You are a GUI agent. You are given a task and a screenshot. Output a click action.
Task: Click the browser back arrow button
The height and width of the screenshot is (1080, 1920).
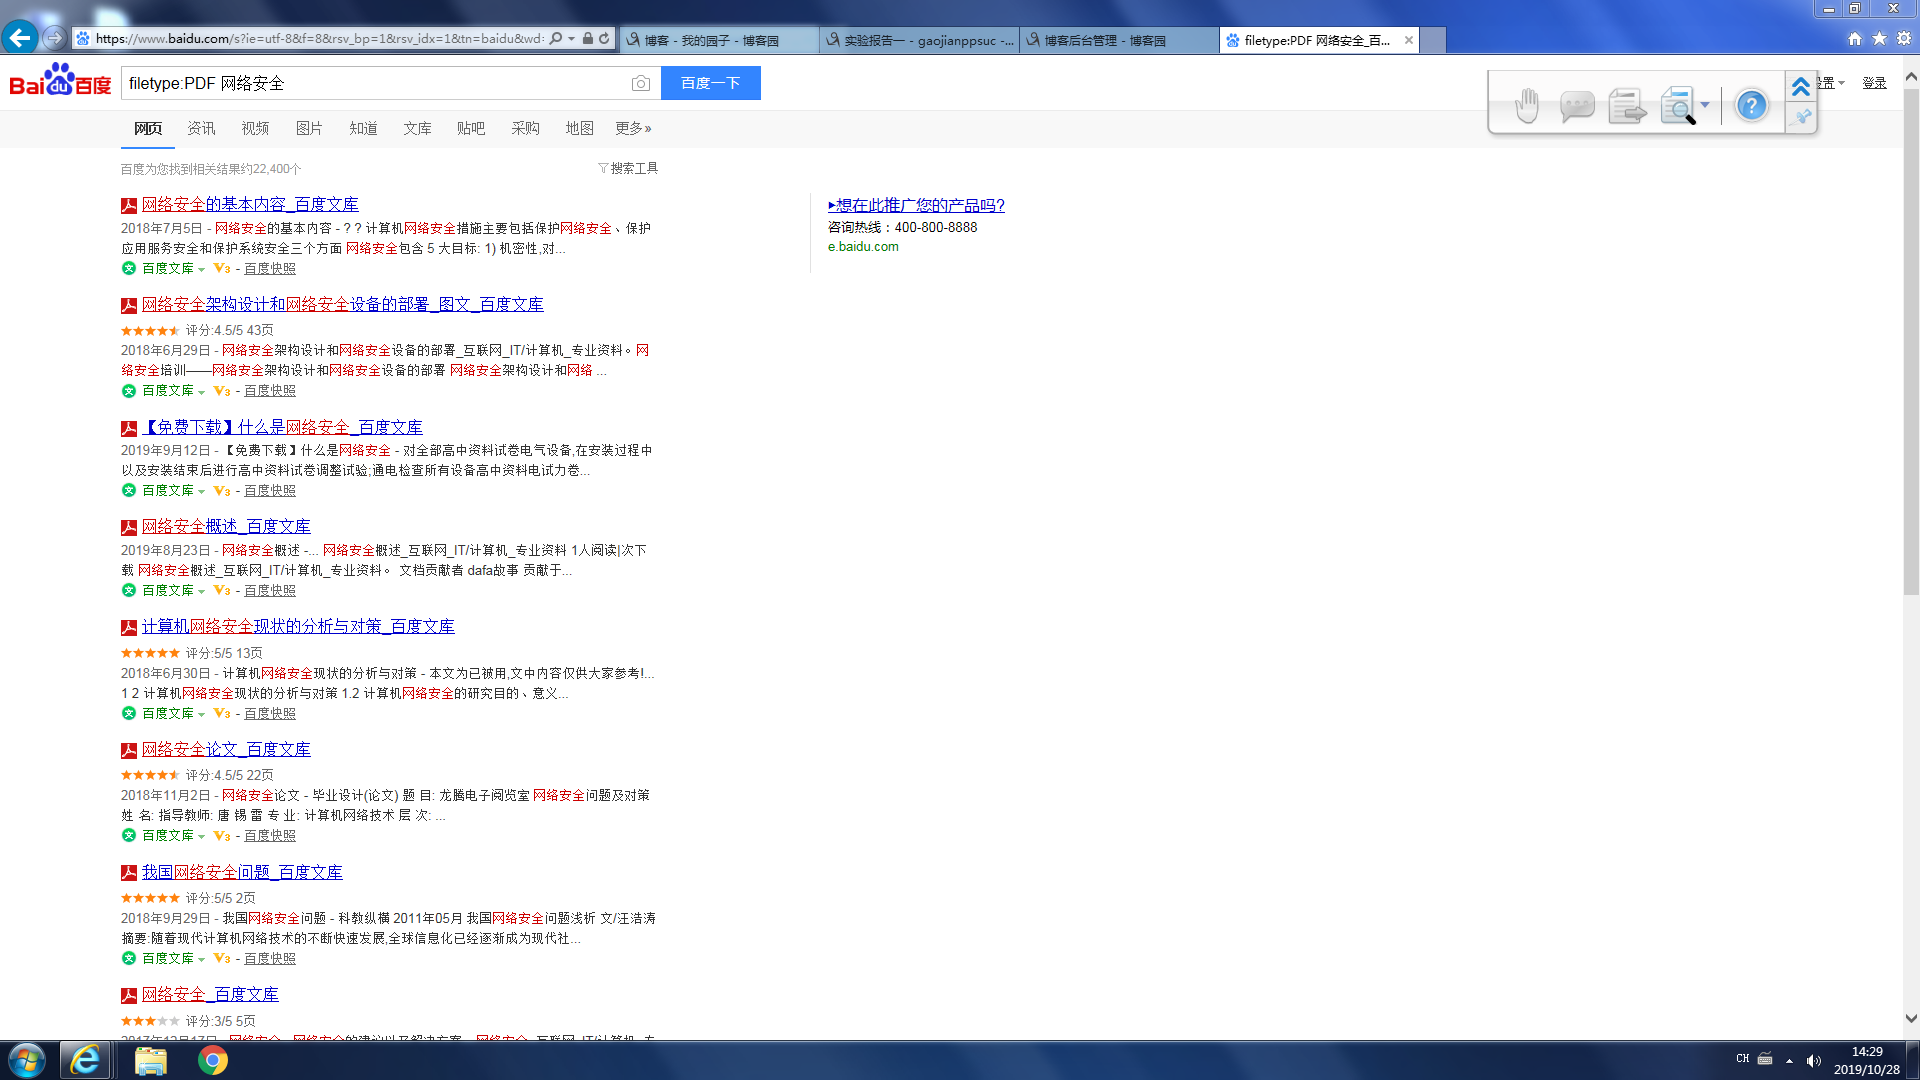coord(20,38)
